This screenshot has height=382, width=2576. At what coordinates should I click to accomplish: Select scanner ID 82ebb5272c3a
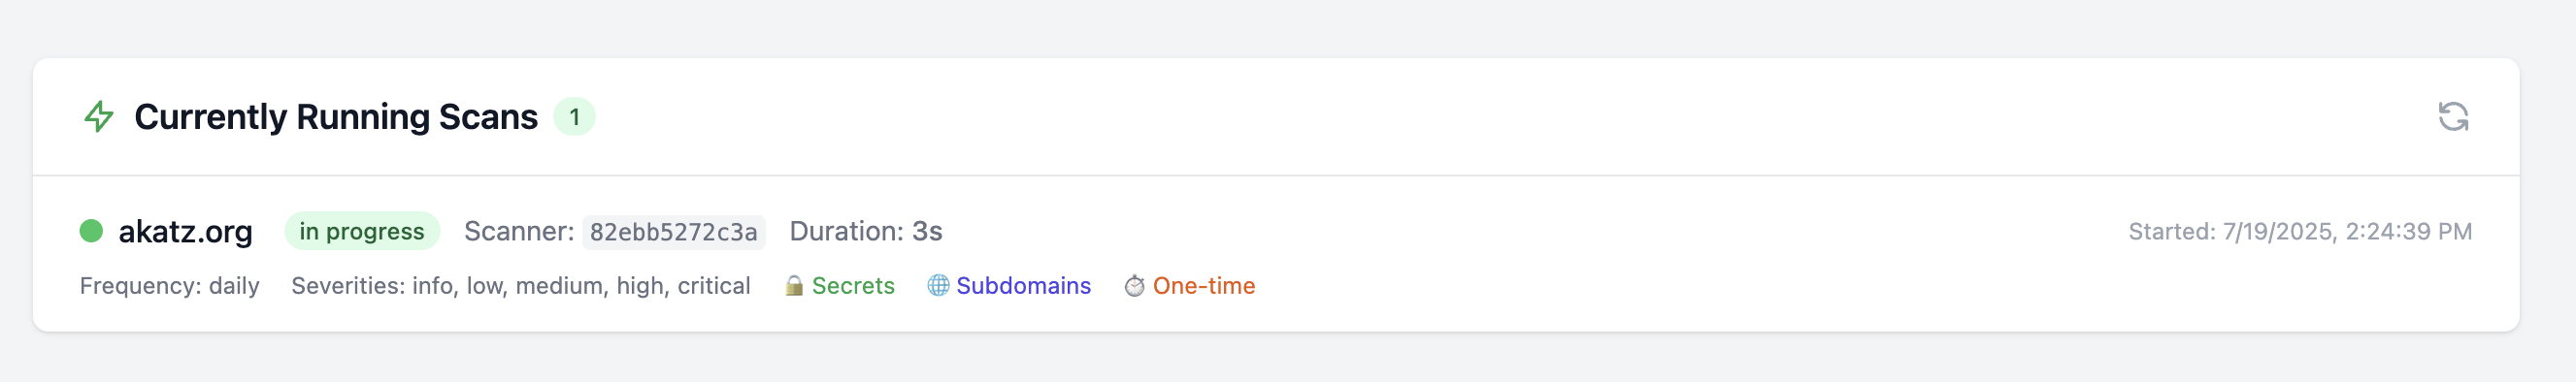coord(673,232)
